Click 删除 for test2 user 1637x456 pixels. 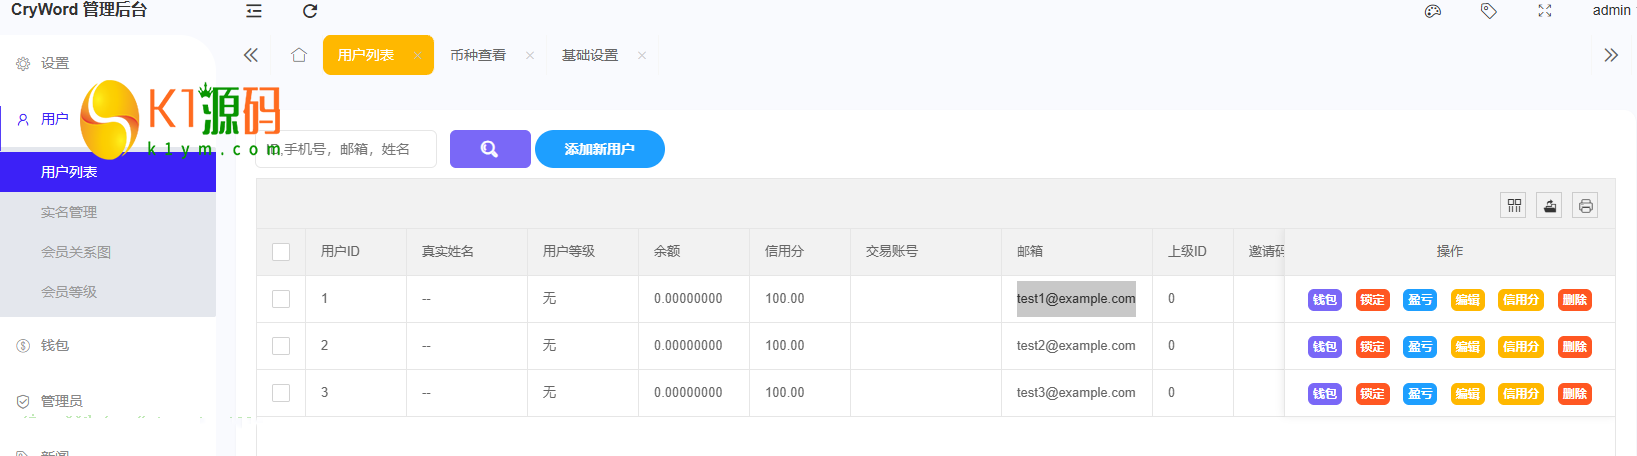pyautogui.click(x=1575, y=347)
